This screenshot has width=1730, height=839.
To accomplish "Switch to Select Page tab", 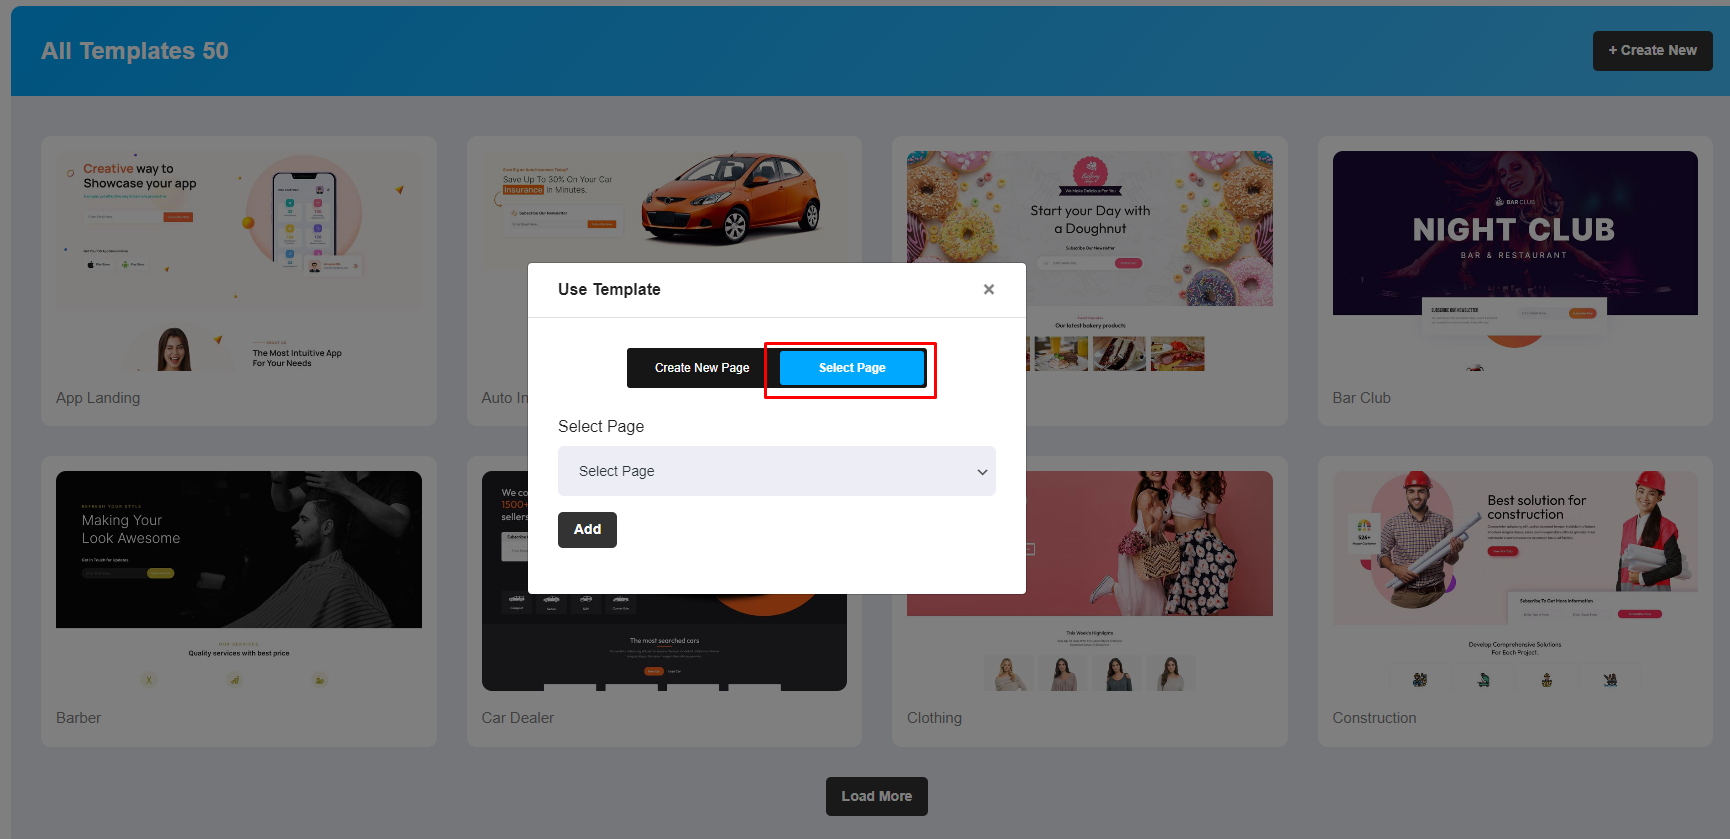I will pyautogui.click(x=851, y=368).
